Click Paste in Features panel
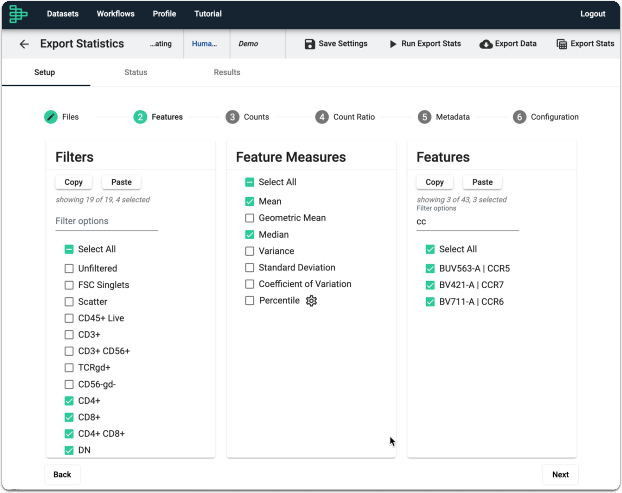The image size is (622, 493). coord(482,182)
